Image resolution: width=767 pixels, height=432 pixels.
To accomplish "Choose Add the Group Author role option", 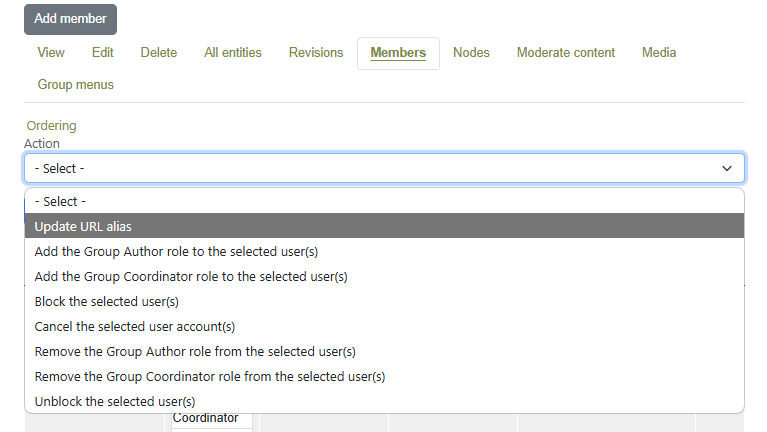I will pyautogui.click(x=176, y=251).
